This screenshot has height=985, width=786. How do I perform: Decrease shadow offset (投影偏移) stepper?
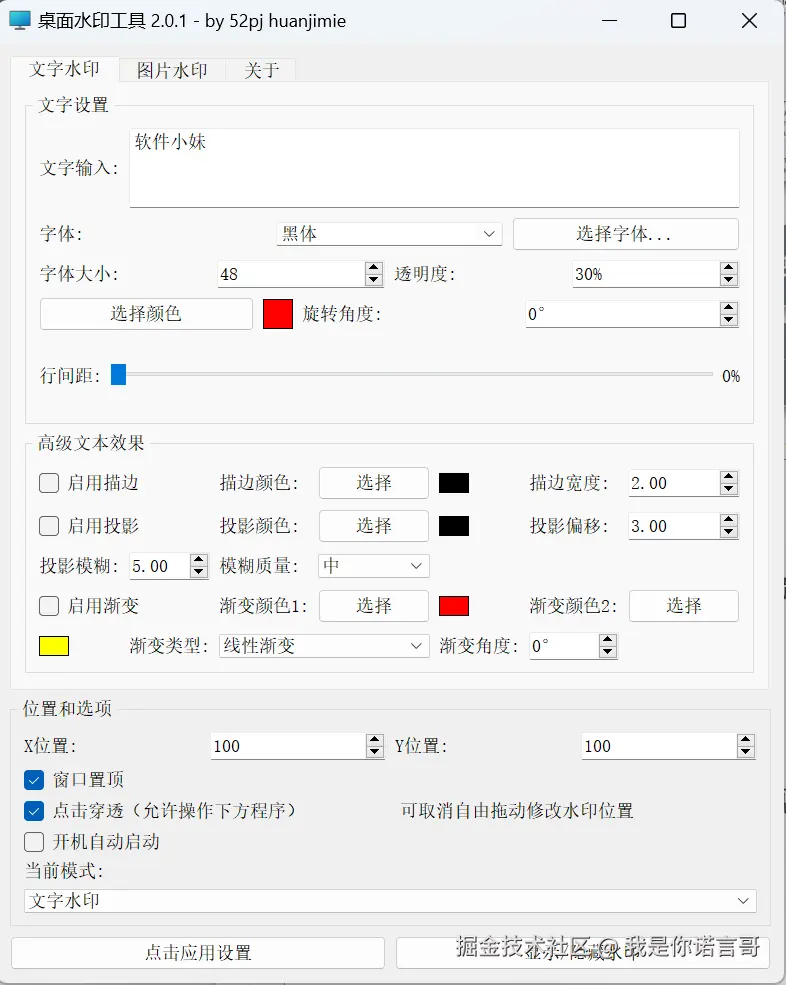coord(728,532)
